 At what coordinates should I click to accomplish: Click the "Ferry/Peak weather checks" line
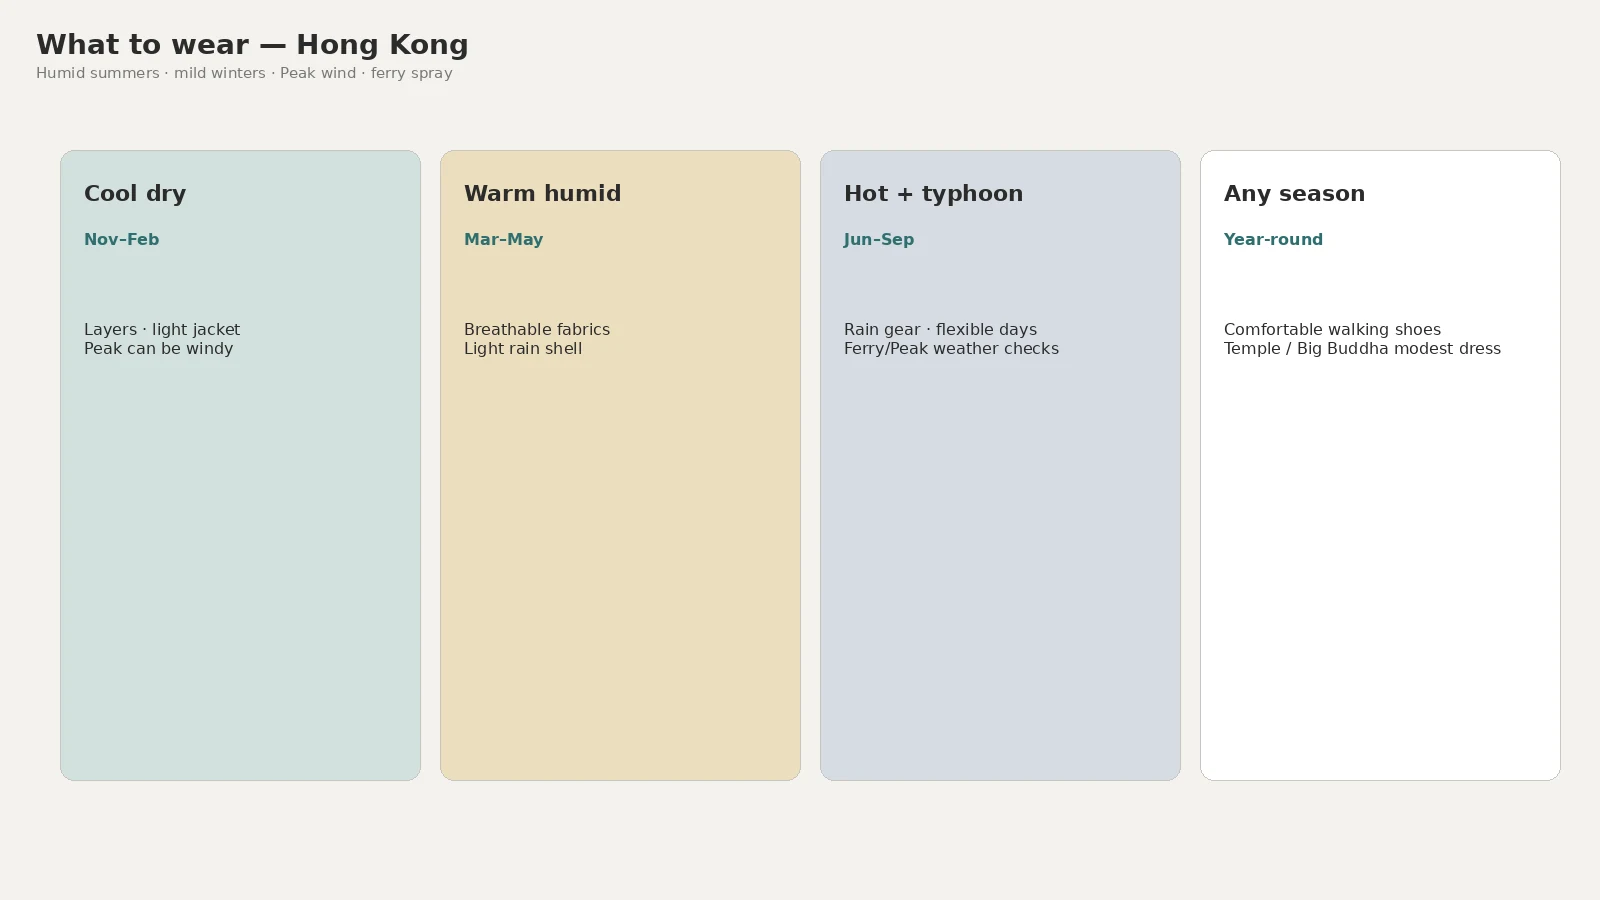[951, 348]
